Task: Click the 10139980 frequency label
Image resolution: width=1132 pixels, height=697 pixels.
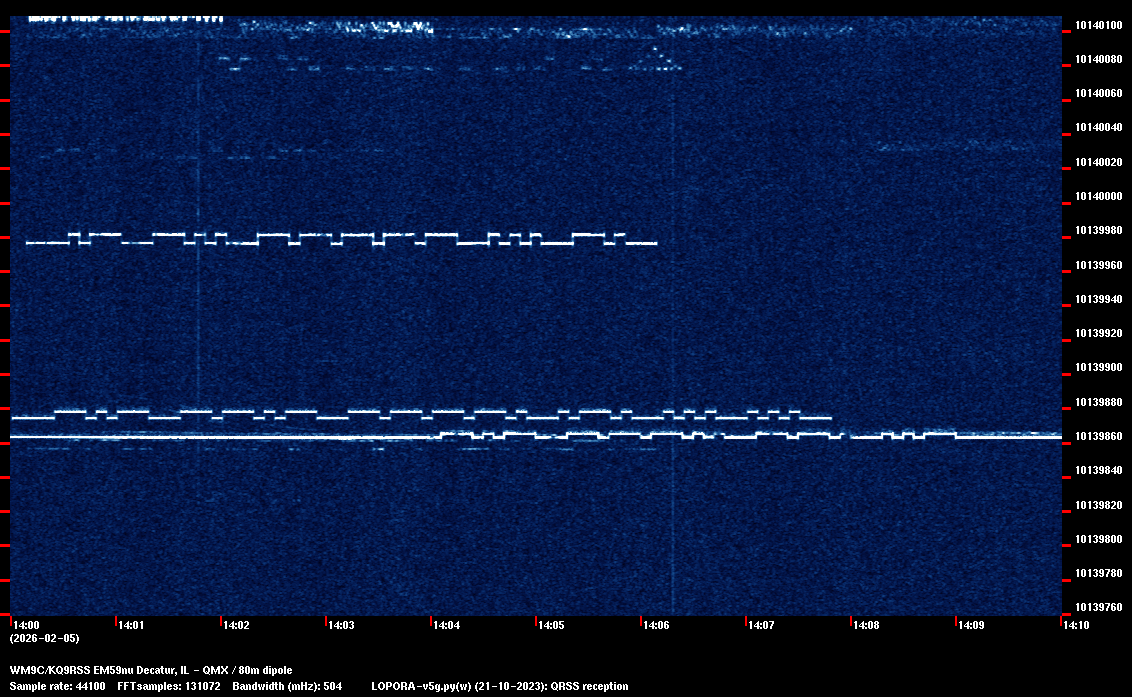Action: coord(1097,231)
